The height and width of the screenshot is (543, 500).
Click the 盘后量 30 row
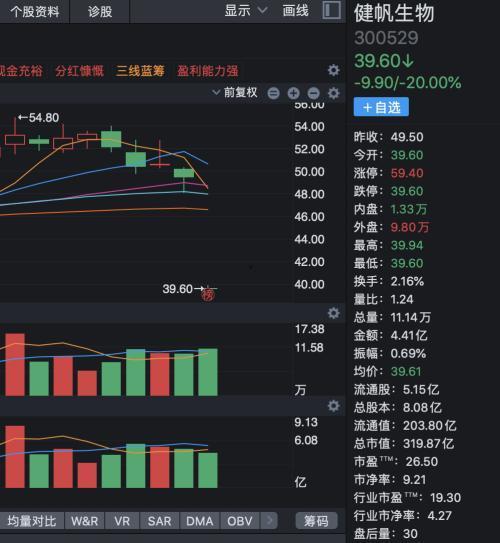tap(386, 534)
